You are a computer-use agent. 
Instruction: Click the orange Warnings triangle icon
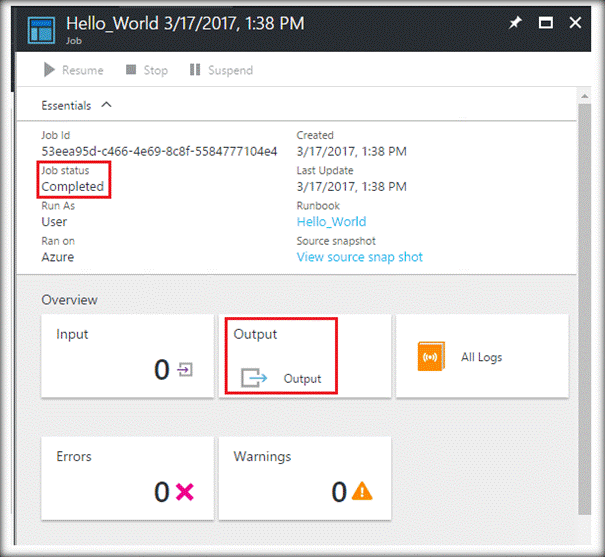pos(361,491)
